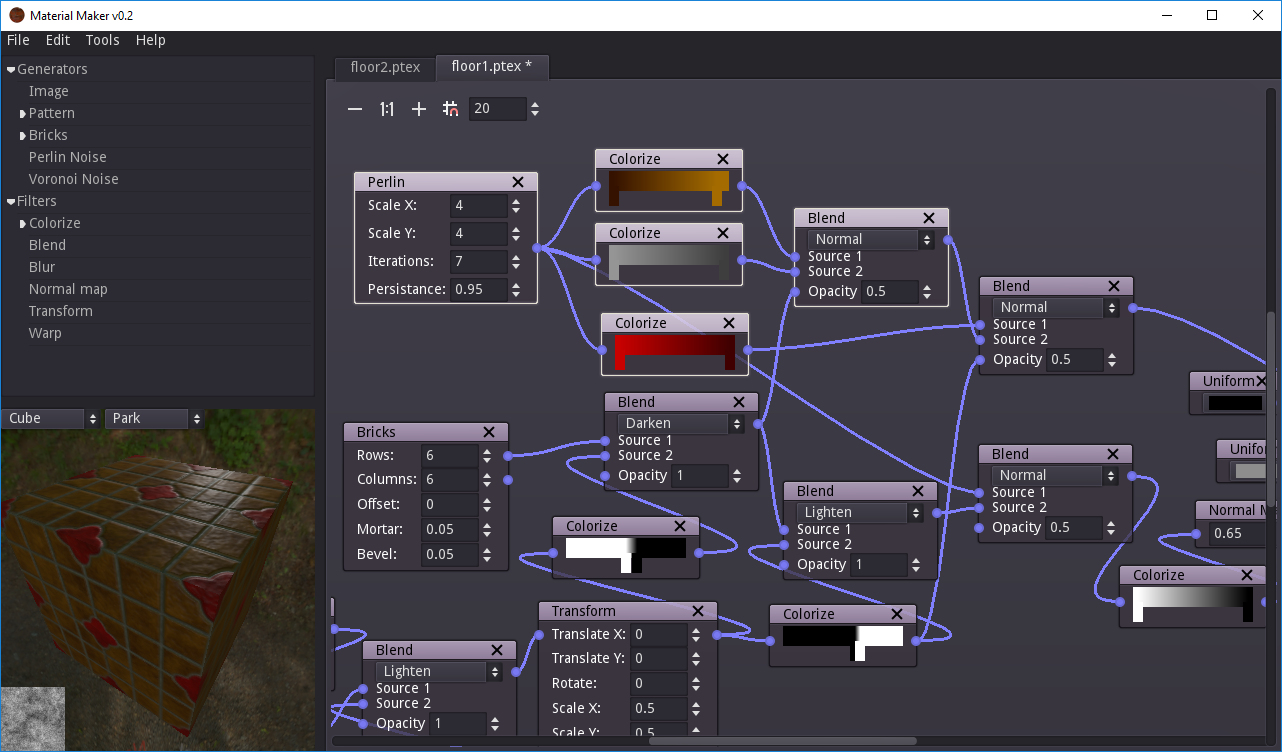Click the Bricks Rows value field
1282x752 pixels.
(449, 455)
